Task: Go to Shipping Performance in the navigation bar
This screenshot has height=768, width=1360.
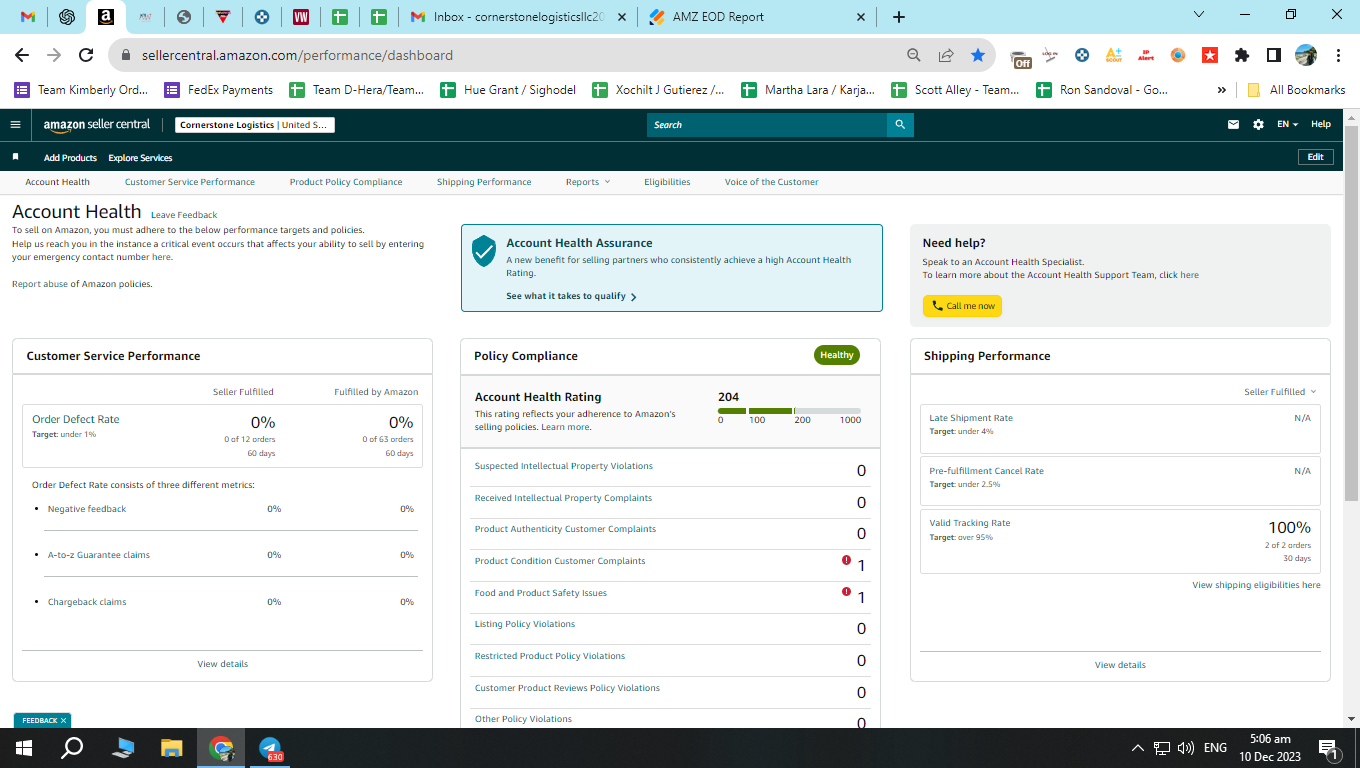Action: click(484, 182)
